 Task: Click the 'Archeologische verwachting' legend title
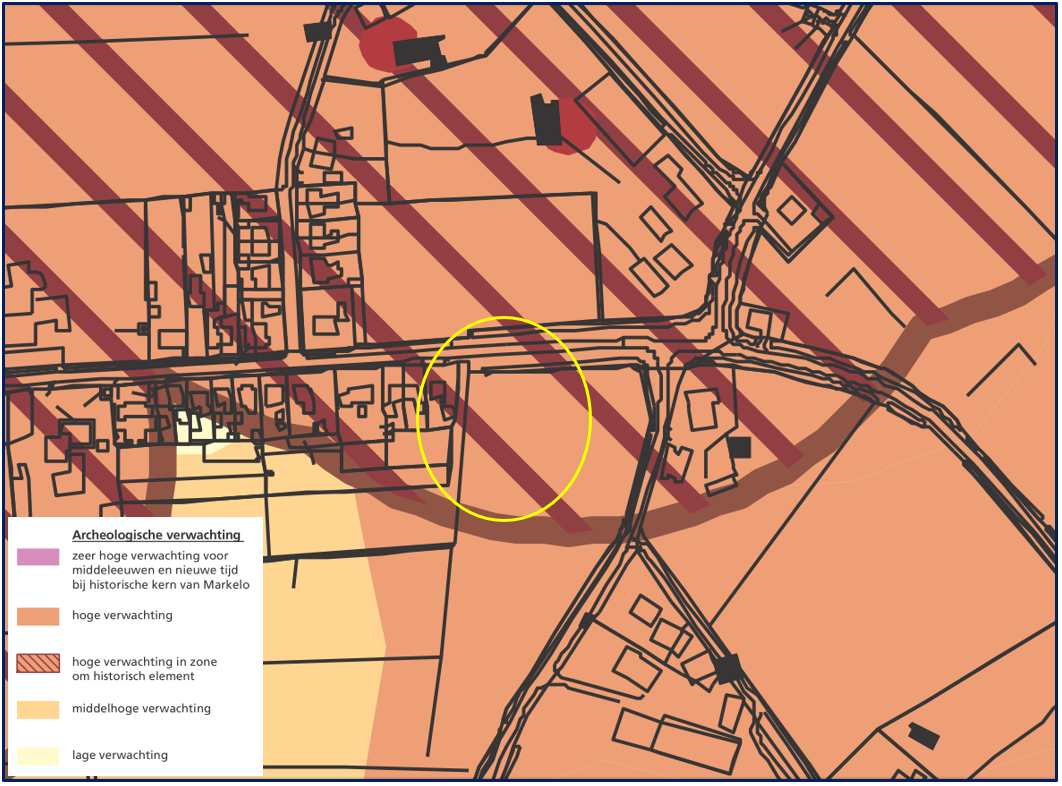pyautogui.click(x=156, y=535)
